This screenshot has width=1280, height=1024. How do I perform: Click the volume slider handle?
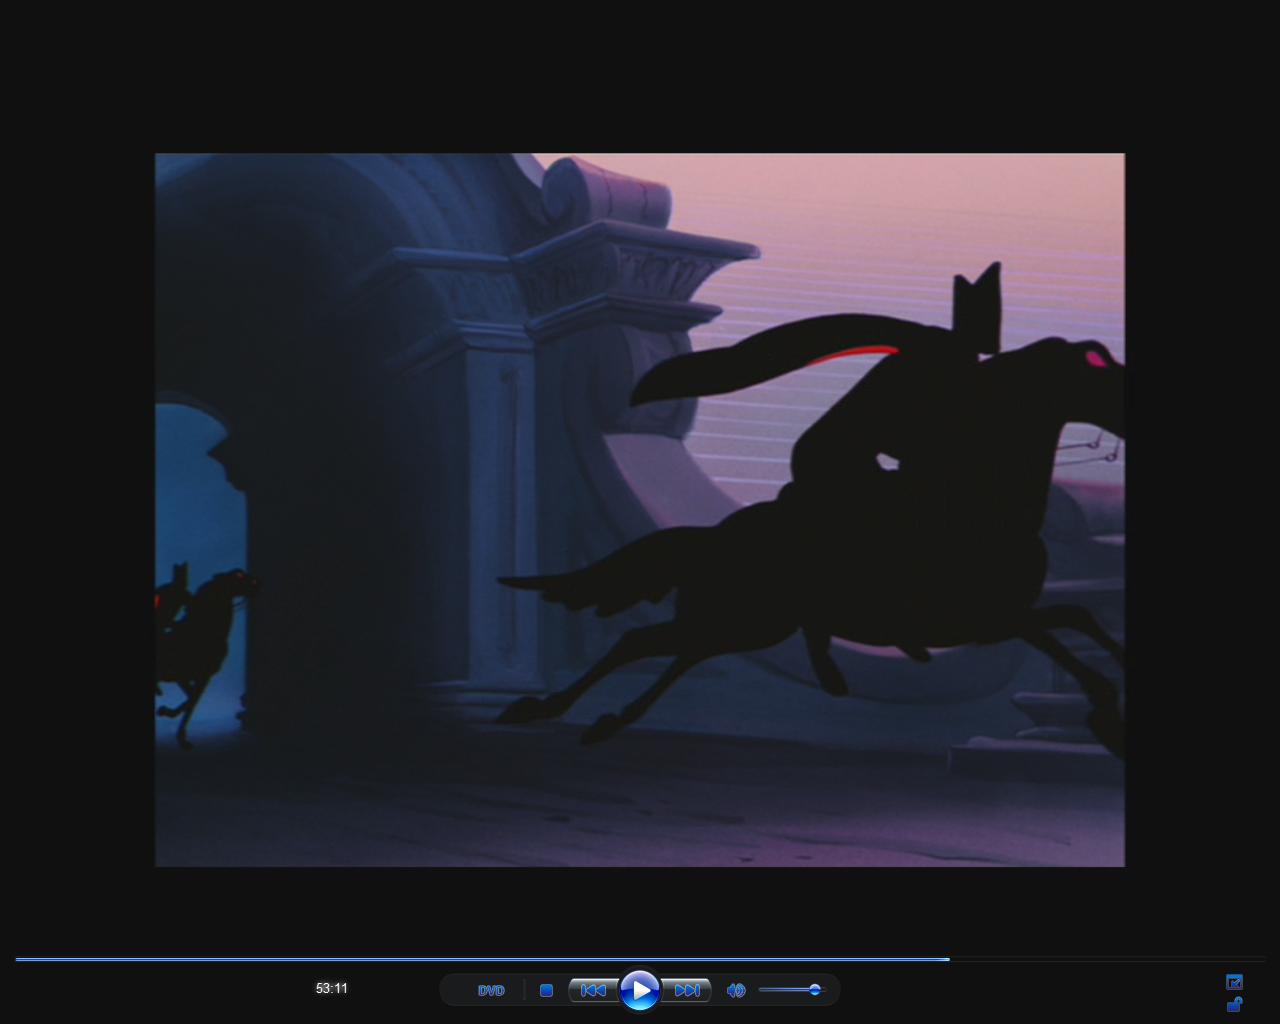(x=815, y=990)
